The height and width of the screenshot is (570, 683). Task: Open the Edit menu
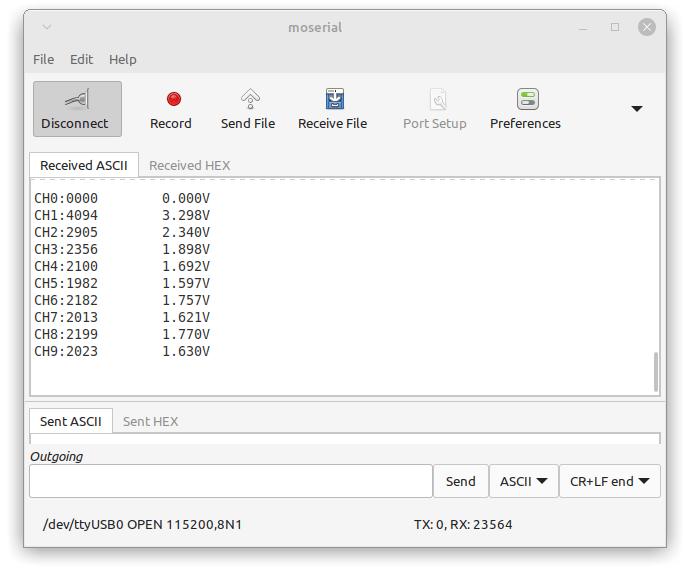81,59
